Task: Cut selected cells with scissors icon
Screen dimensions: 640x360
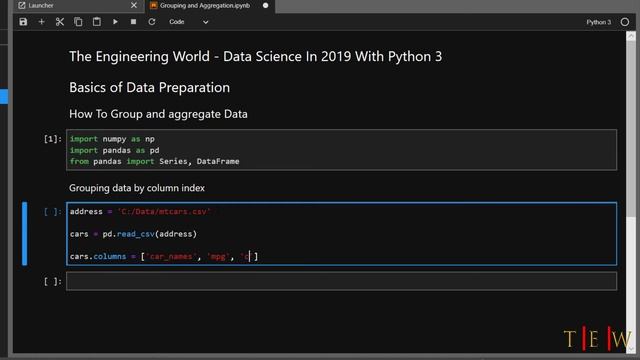Action: click(x=60, y=22)
